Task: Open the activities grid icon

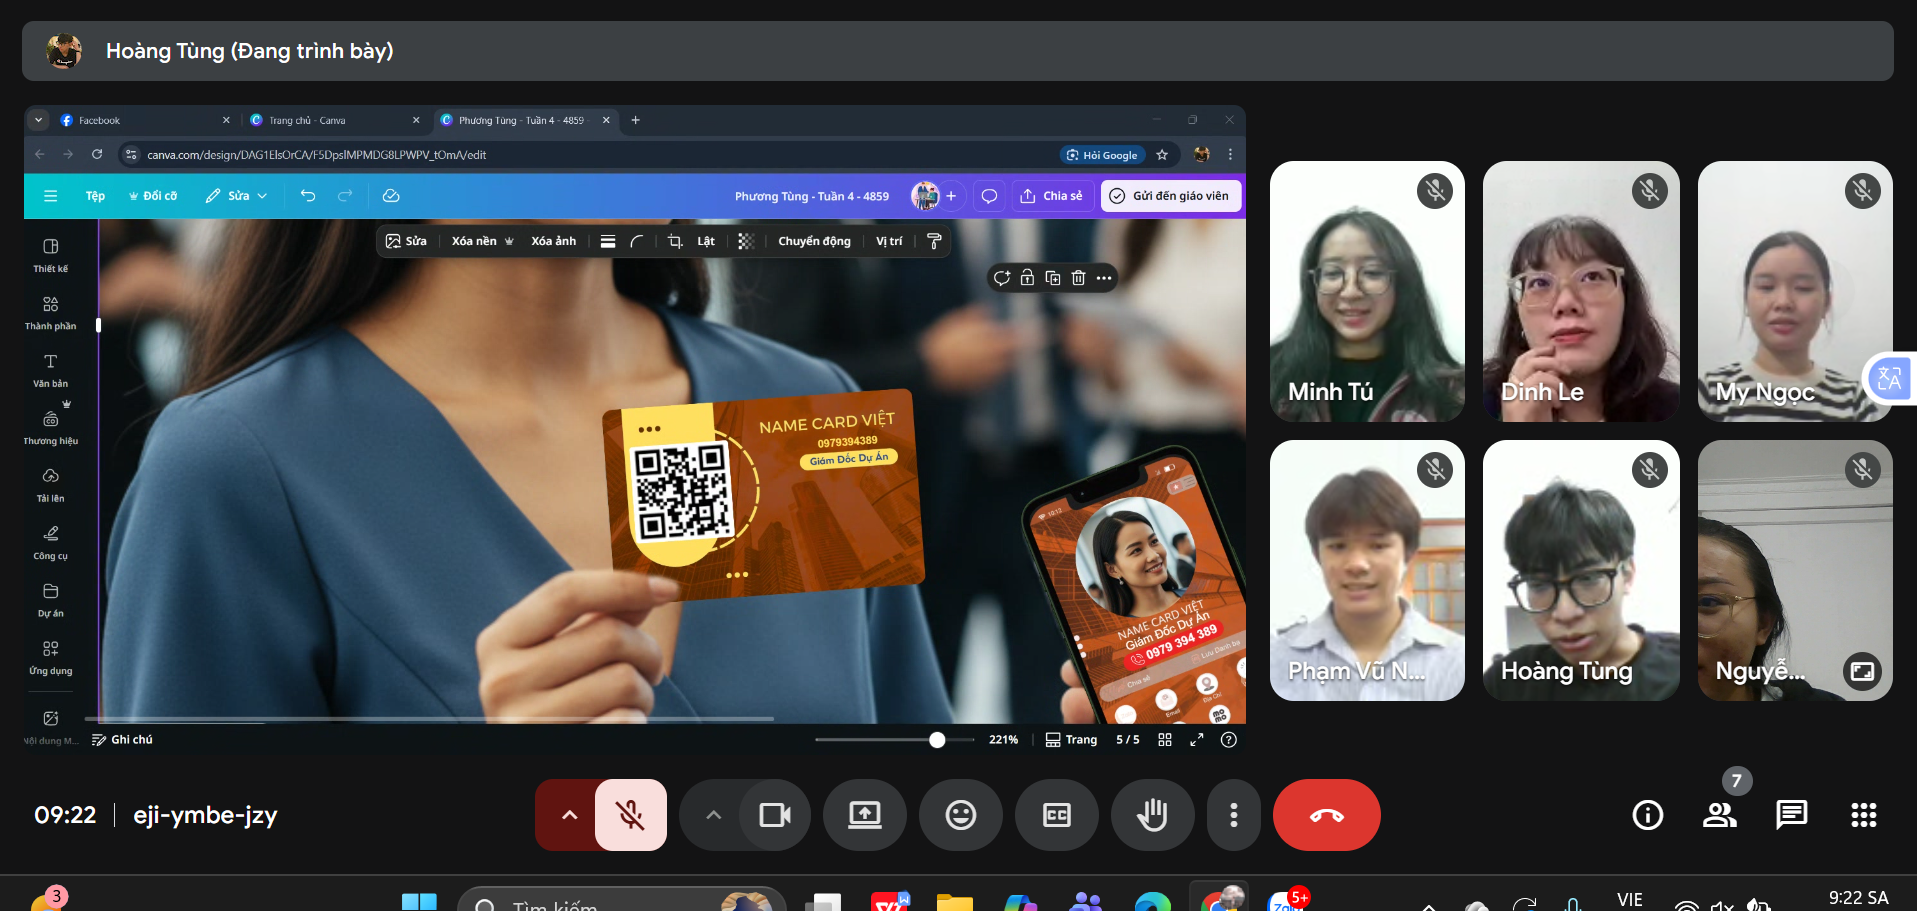Action: tap(1863, 815)
